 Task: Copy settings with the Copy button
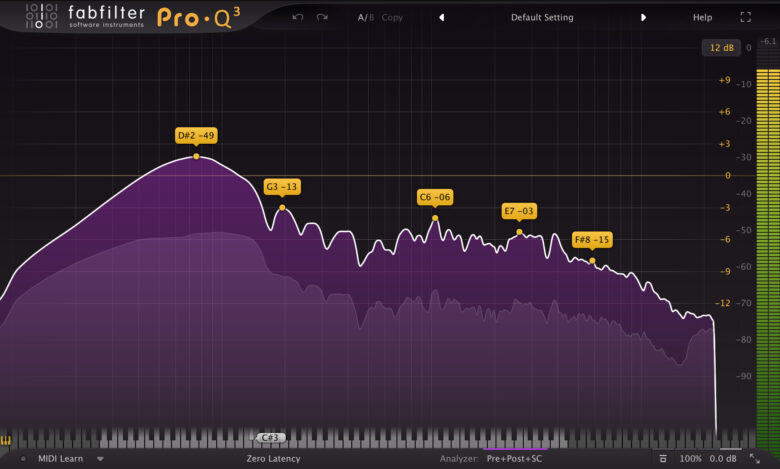click(x=392, y=17)
